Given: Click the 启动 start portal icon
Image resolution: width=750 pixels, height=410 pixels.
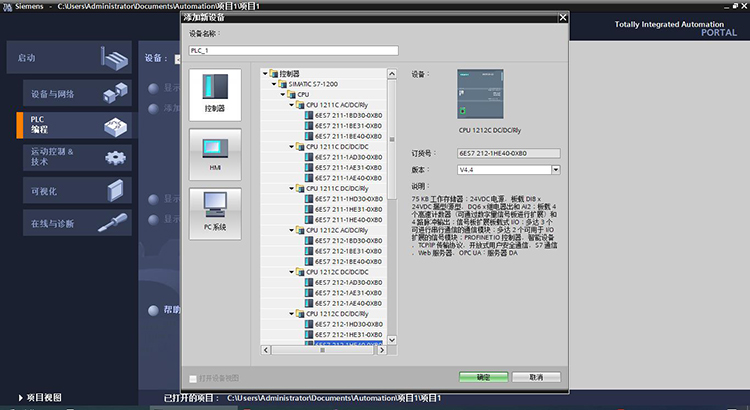Looking at the screenshot, I should [x=115, y=58].
